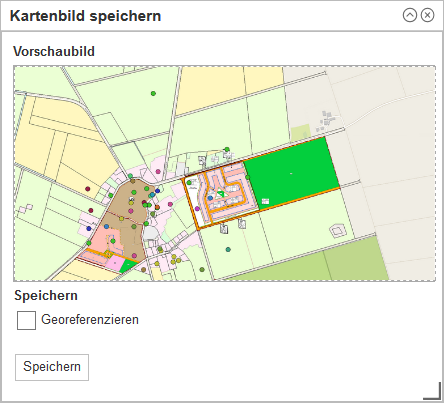Click the Georeferenzieren label text
The width and height of the screenshot is (444, 403).
90,319
